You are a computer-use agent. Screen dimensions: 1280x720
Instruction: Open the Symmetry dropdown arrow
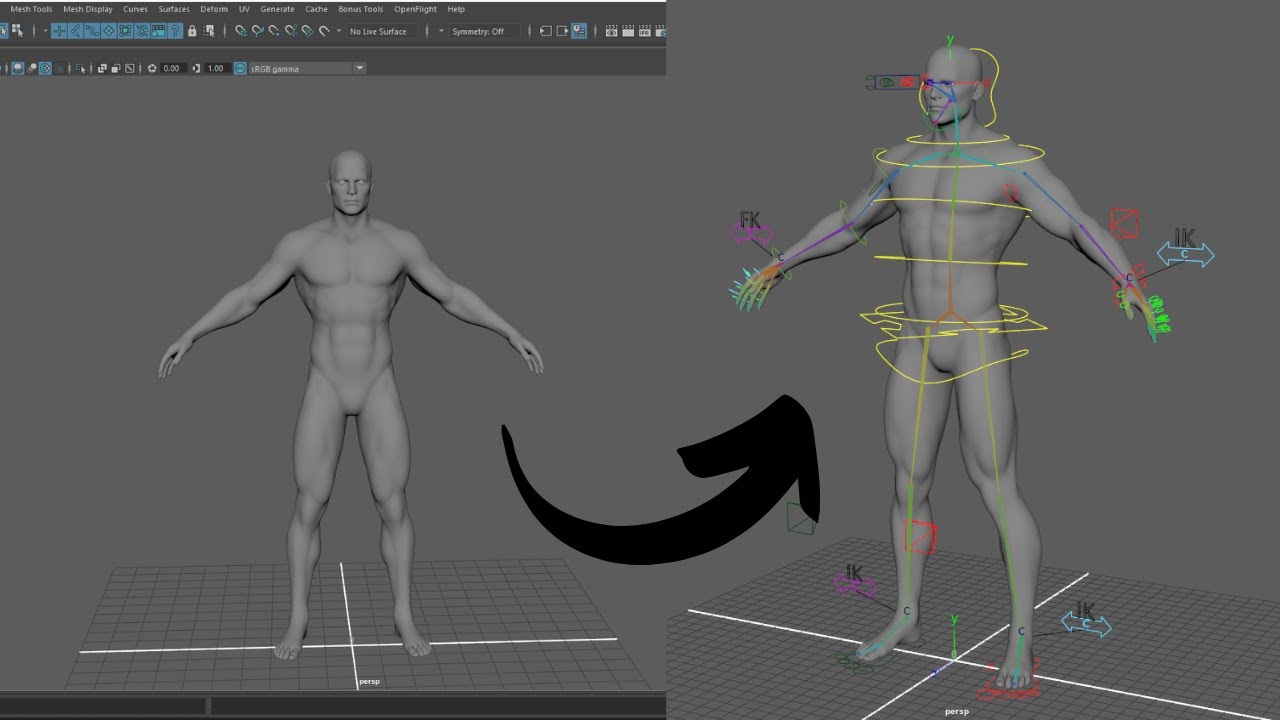pyautogui.click(x=441, y=31)
